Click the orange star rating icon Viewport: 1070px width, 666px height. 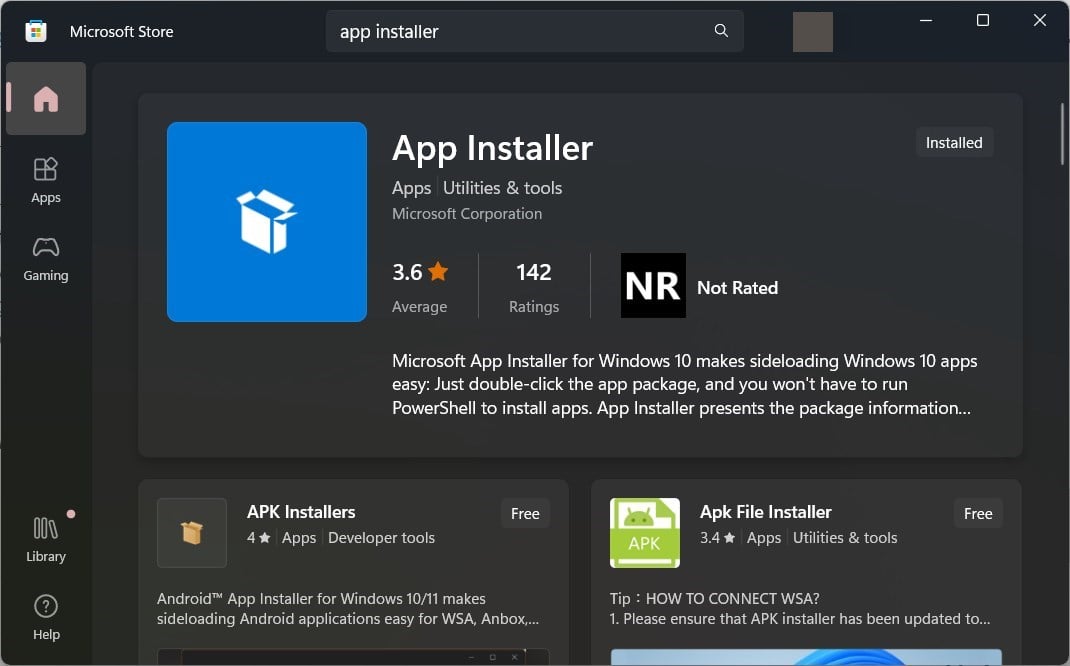438,272
